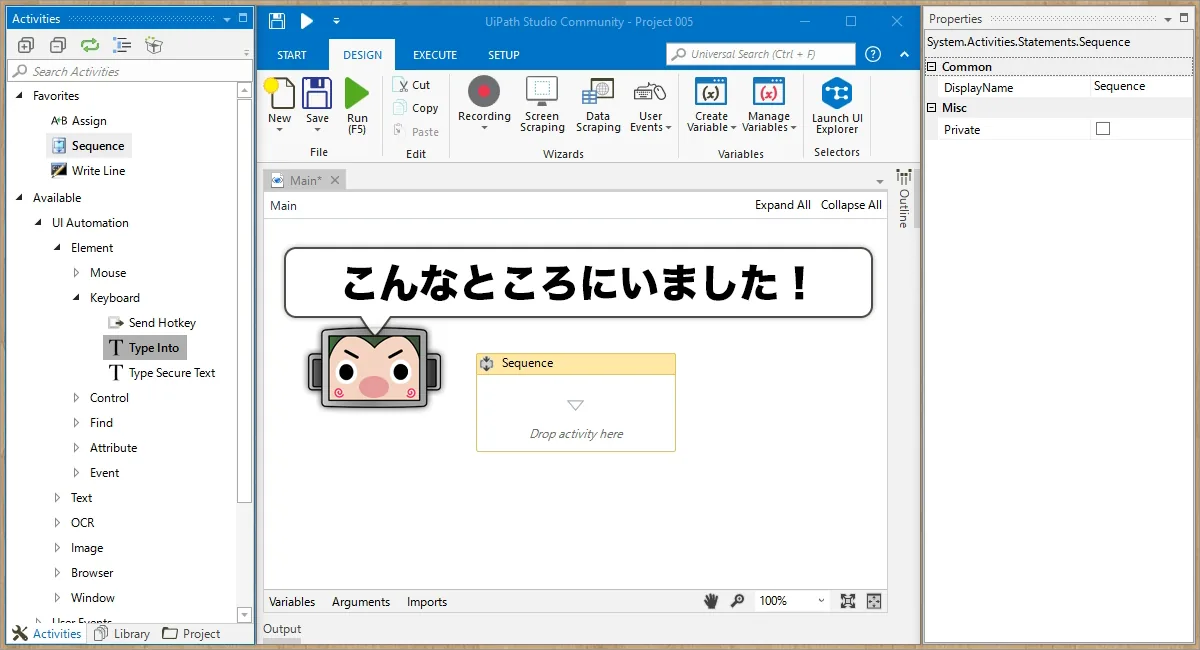Open Help with the question mark icon
The height and width of the screenshot is (650, 1200).
pos(873,54)
